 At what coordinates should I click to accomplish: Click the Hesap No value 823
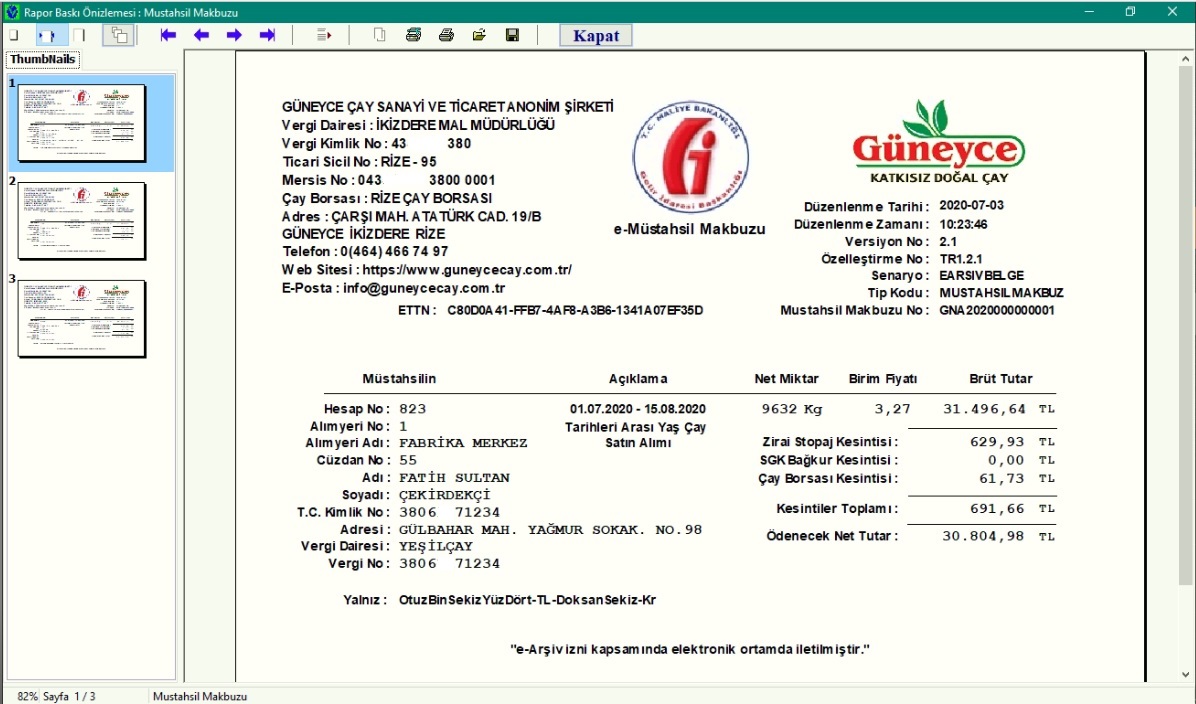413,409
